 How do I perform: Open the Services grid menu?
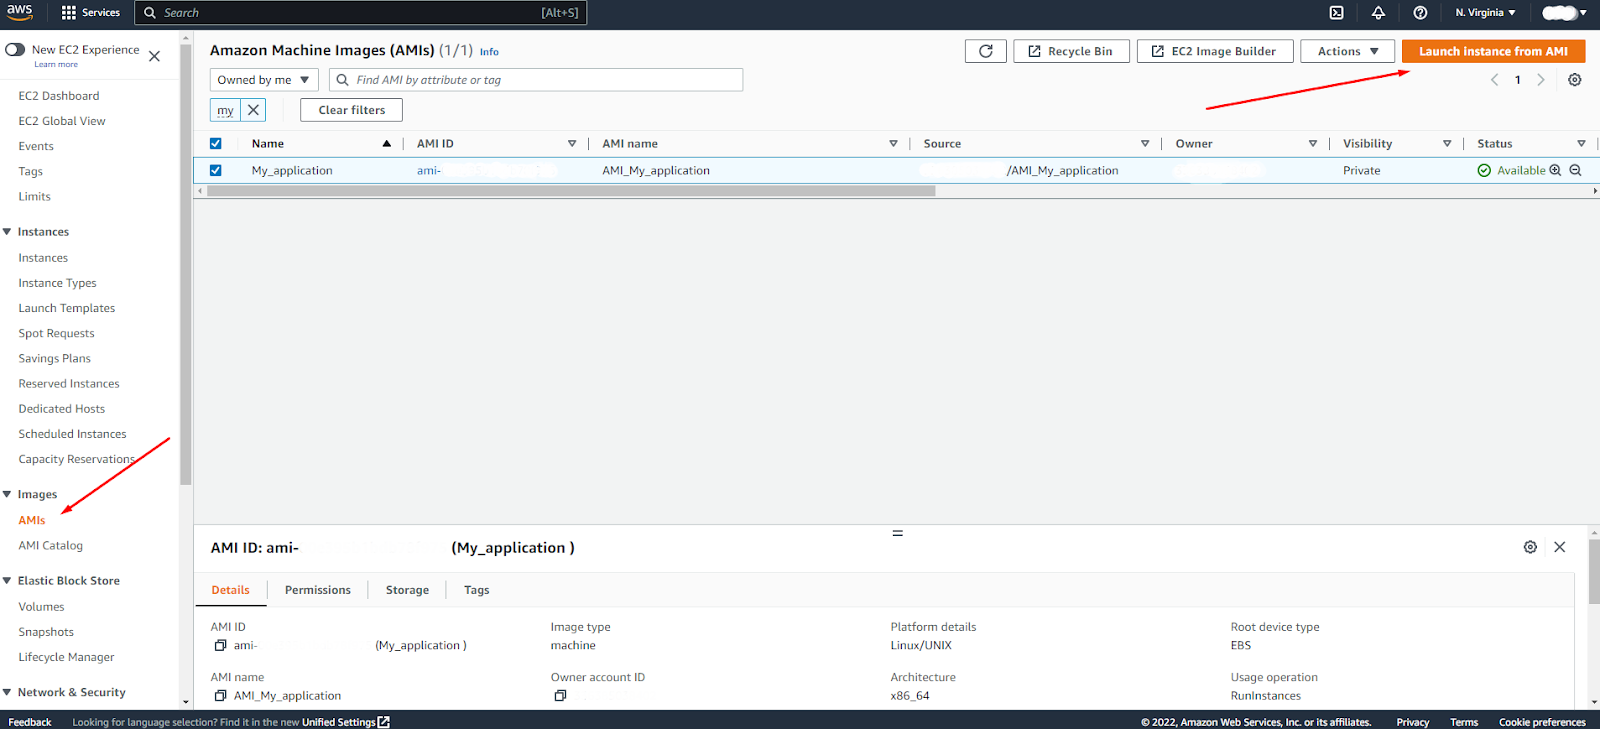(90, 13)
